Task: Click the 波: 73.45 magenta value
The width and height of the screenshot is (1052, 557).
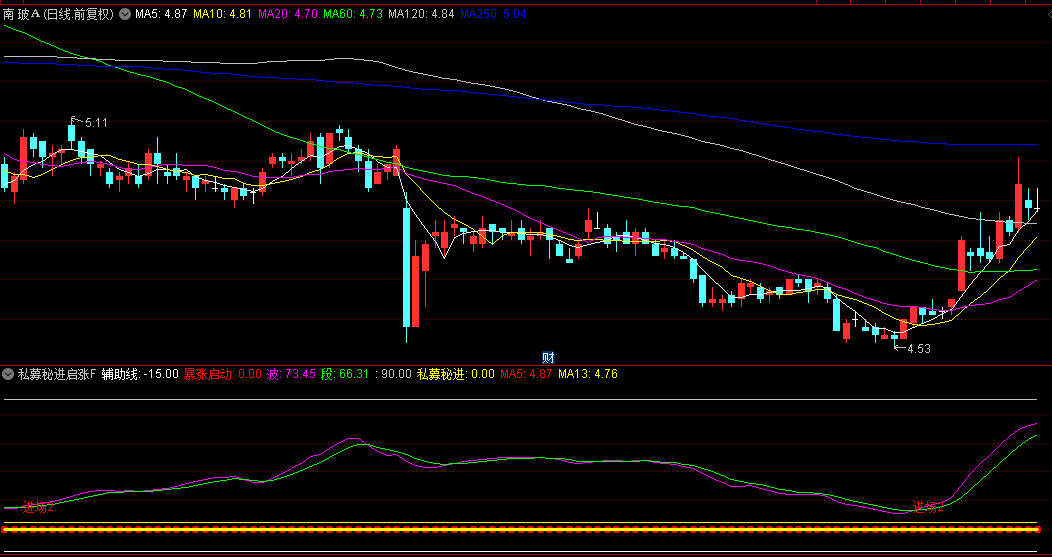Action: coord(291,374)
